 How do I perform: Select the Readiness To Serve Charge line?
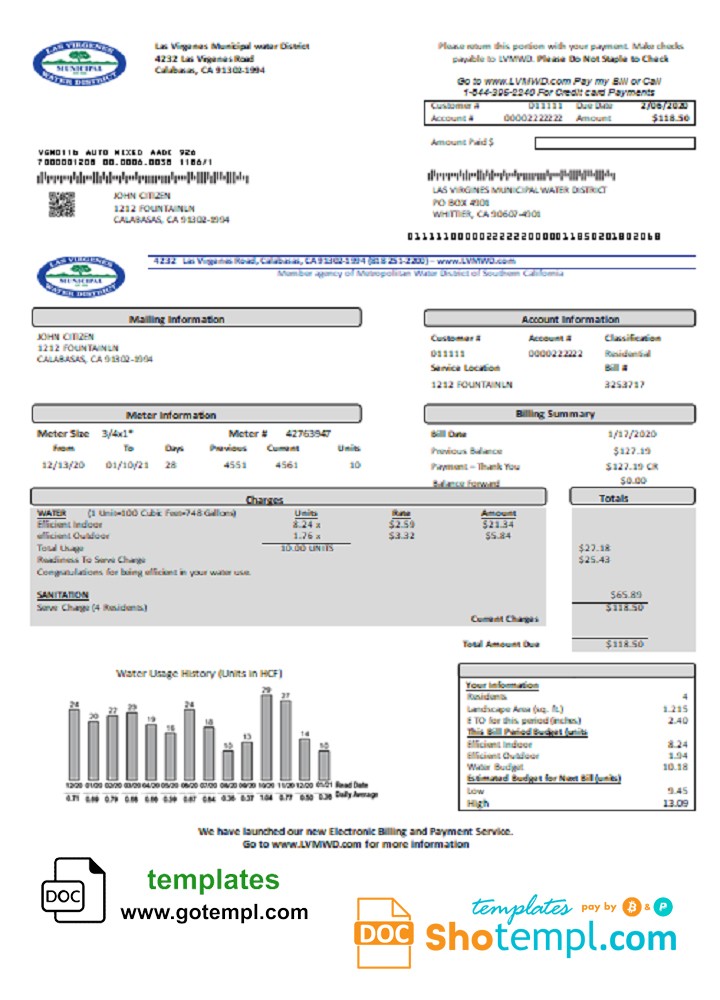[x=91, y=560]
